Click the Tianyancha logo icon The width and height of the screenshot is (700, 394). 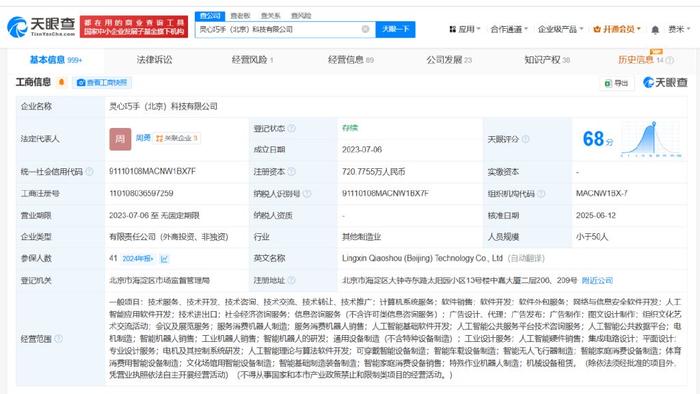(17, 27)
